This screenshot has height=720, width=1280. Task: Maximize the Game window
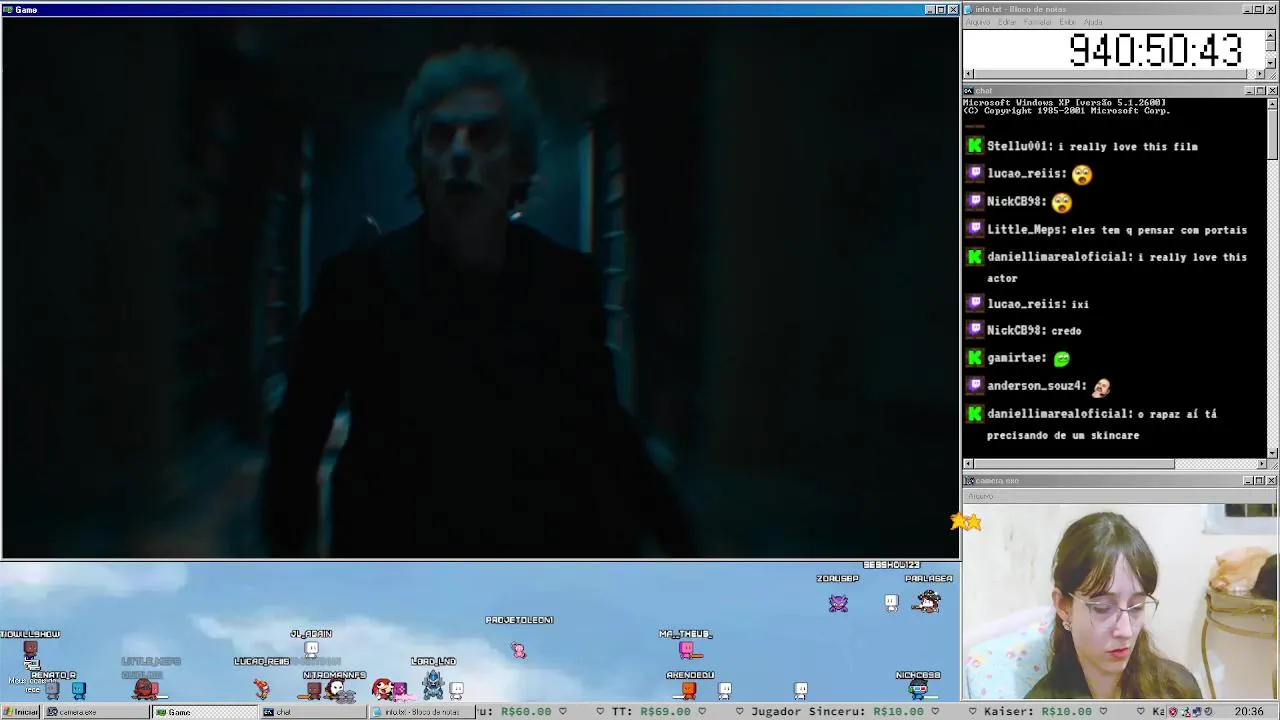click(x=940, y=9)
